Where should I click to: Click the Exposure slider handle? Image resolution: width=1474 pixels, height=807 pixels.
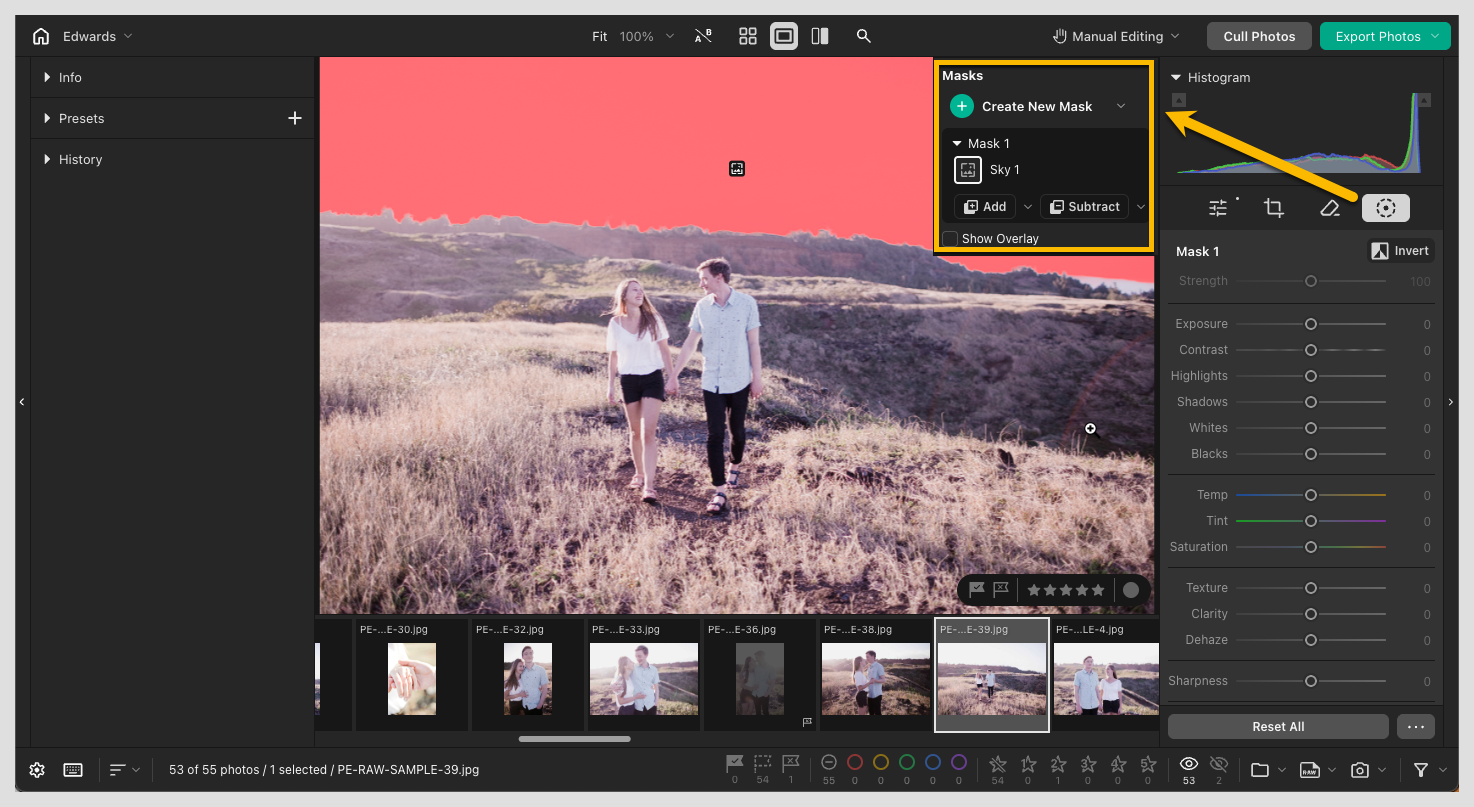[1310, 324]
